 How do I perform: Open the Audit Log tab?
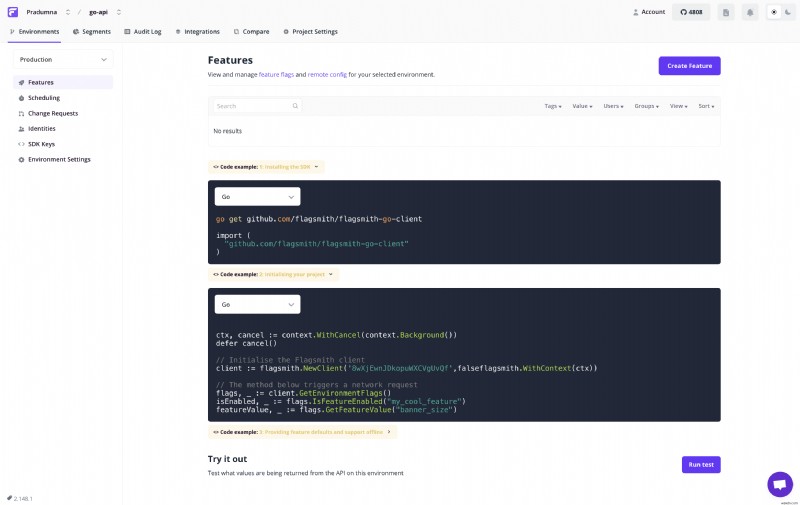click(143, 32)
